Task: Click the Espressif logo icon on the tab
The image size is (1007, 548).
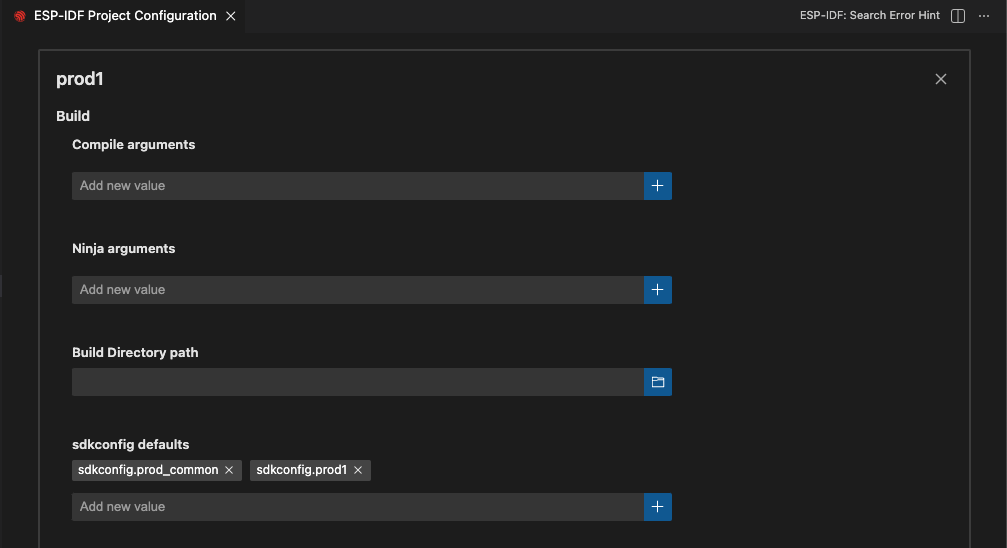Action: point(20,16)
